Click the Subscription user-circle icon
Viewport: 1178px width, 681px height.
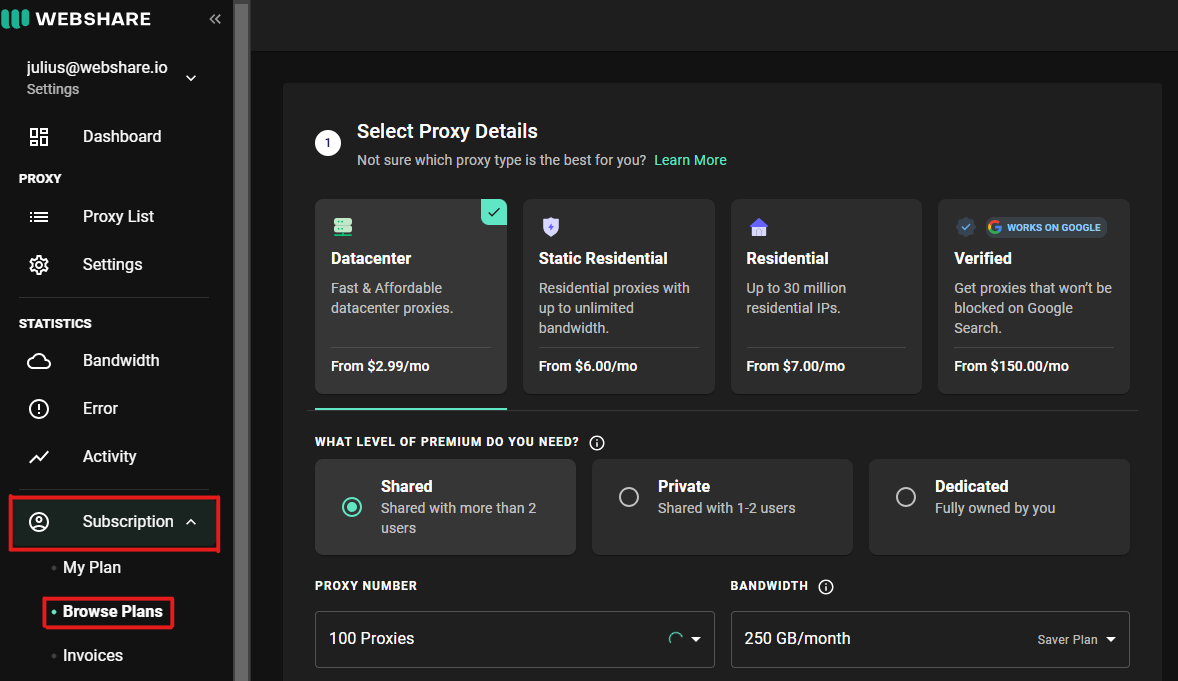tap(39, 522)
